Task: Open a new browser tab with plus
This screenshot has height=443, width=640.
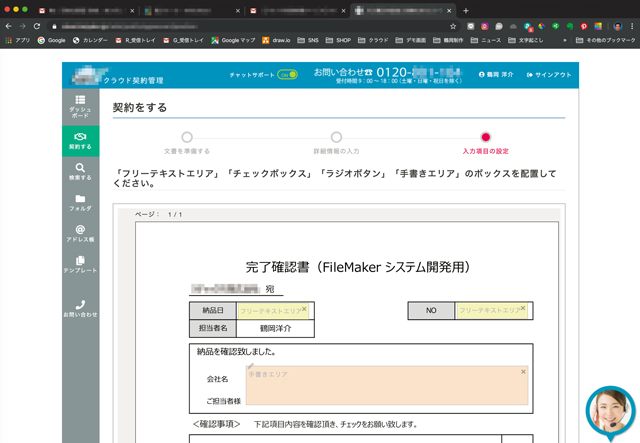Action: [x=466, y=11]
